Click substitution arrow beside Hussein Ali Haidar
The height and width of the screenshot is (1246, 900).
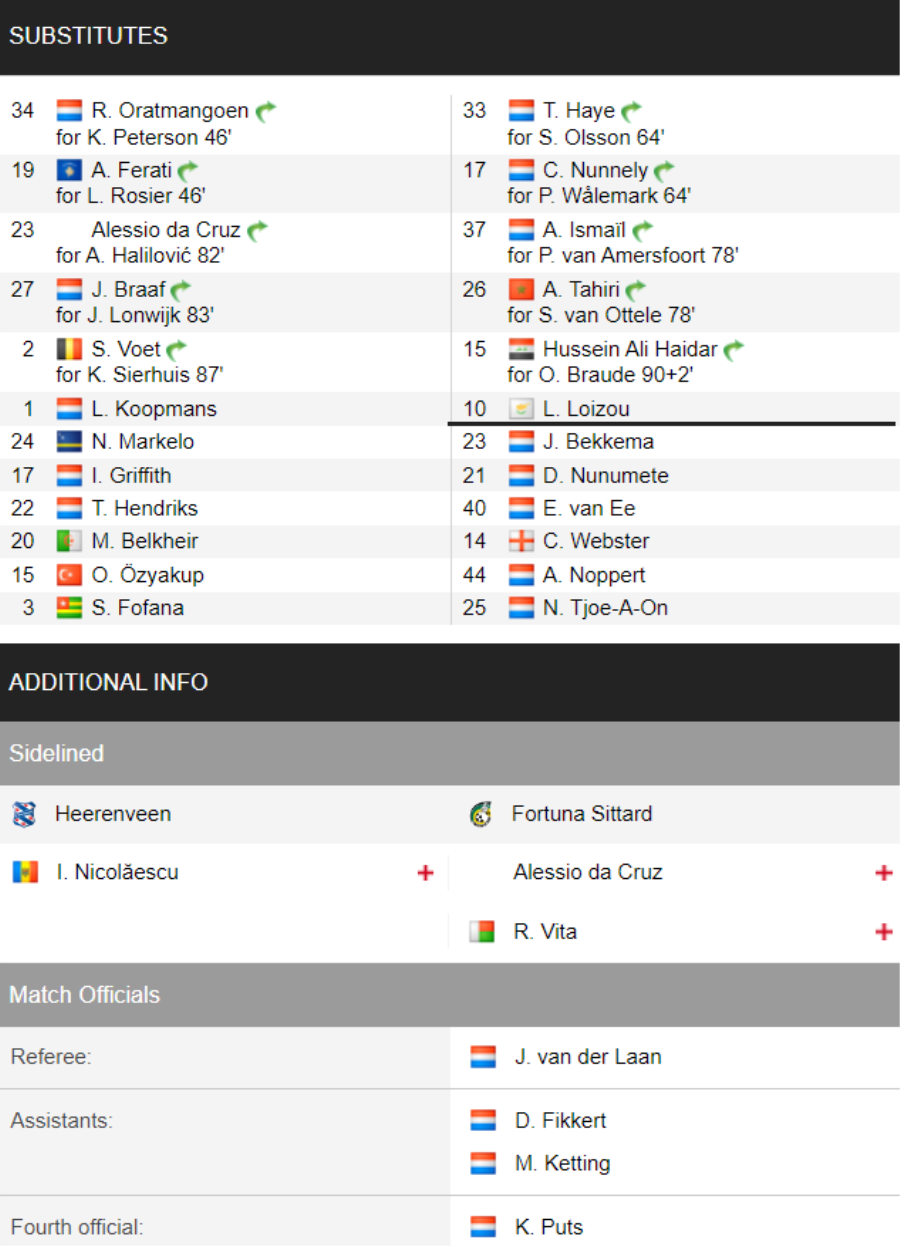pos(734,350)
